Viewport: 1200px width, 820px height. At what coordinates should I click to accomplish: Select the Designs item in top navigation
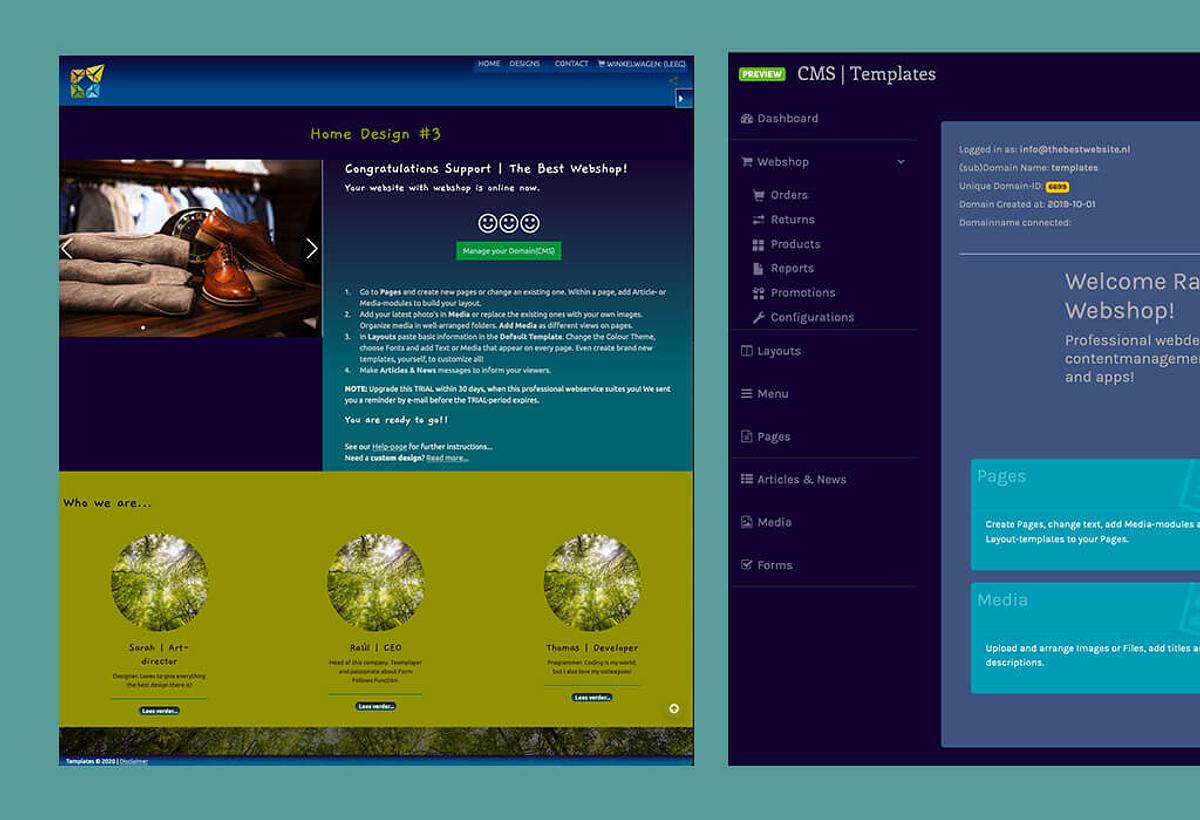524,64
